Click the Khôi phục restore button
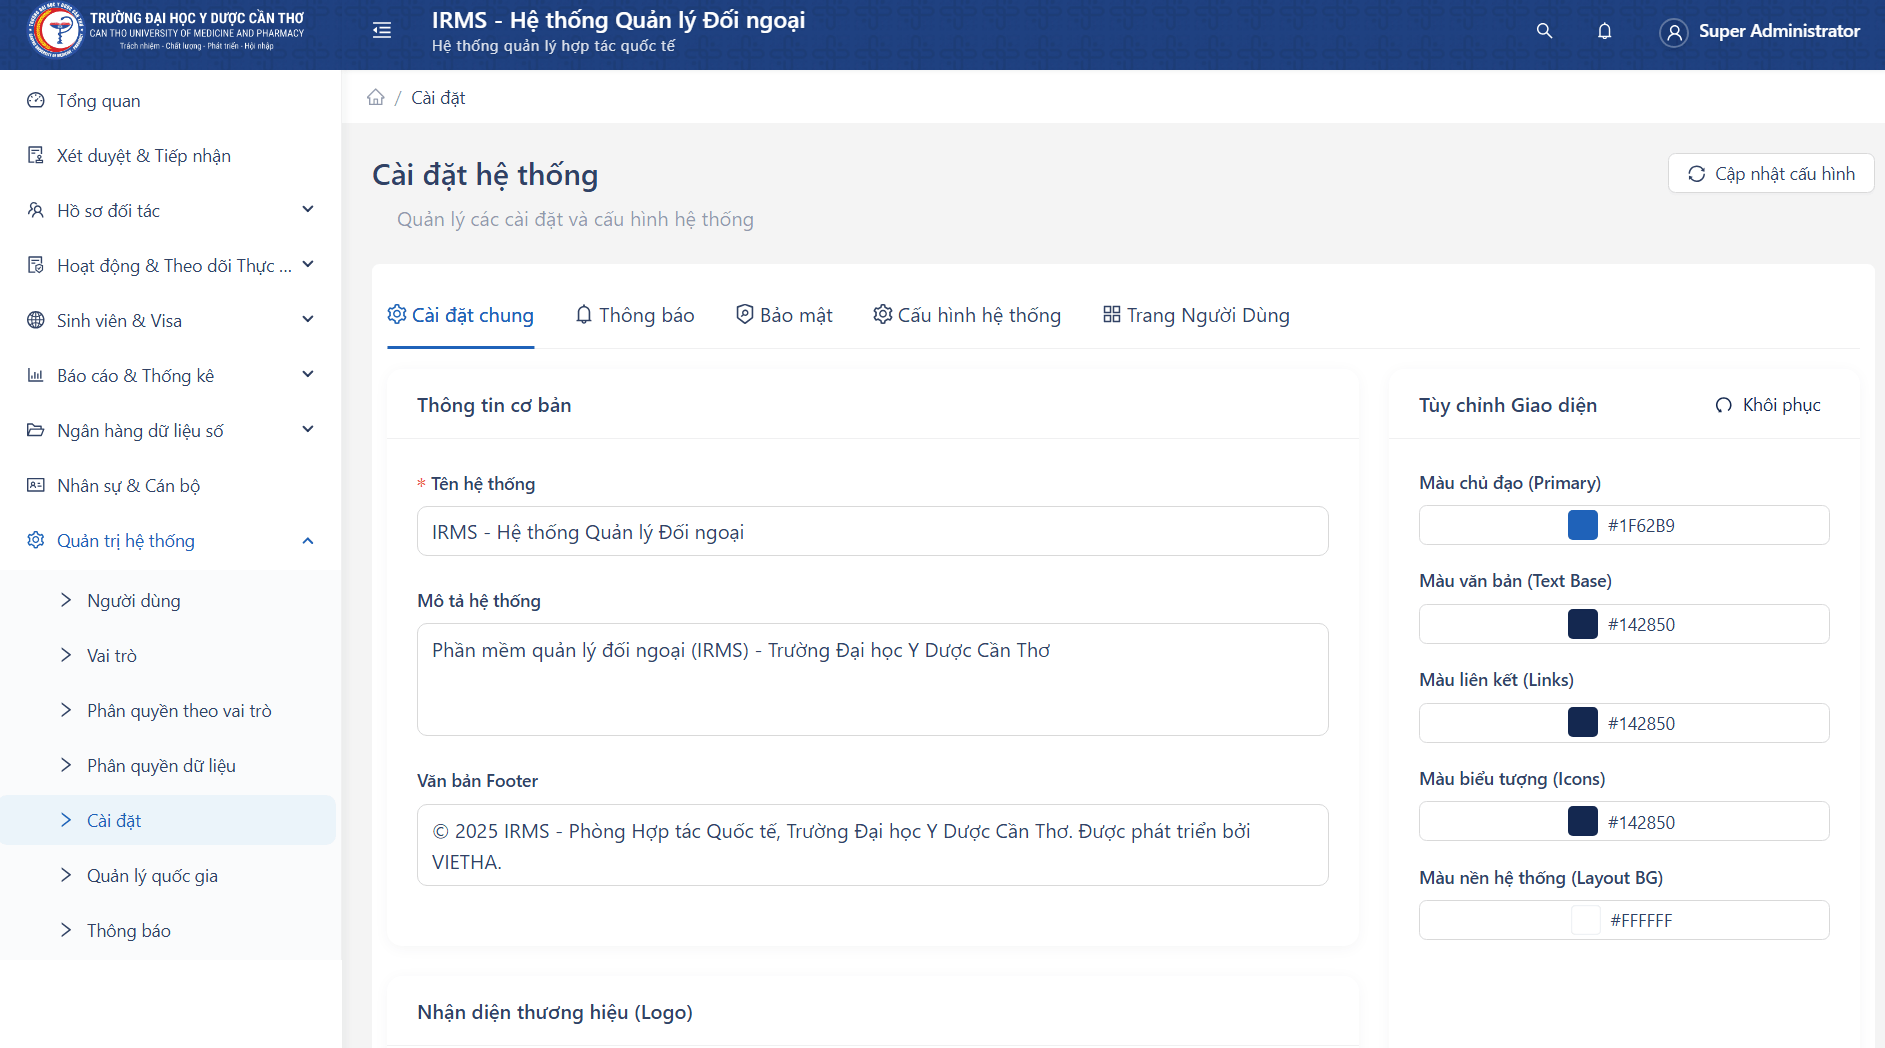Viewport: 1885px width, 1048px height. tap(1768, 405)
